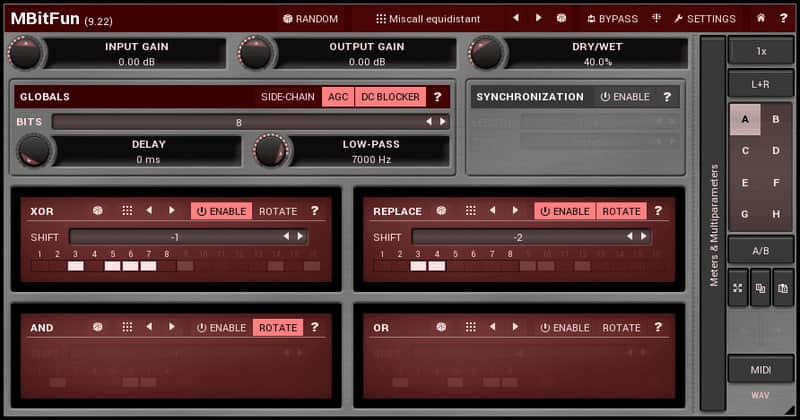Toggle bit 5 in the XOR bit row
The image size is (800, 420).
[112, 266]
